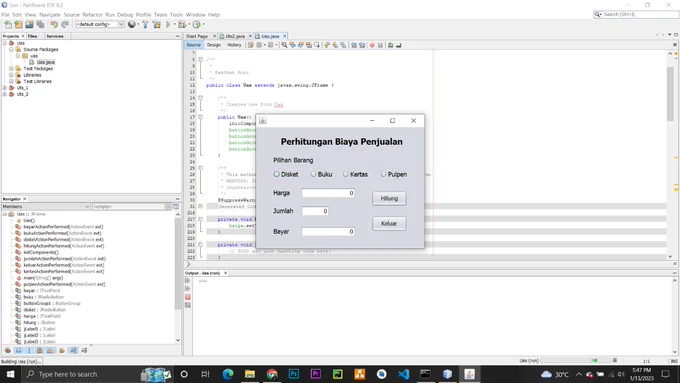This screenshot has height=383, width=680.
Task: Collapse the Uas project tree node
Action: point(5,43)
